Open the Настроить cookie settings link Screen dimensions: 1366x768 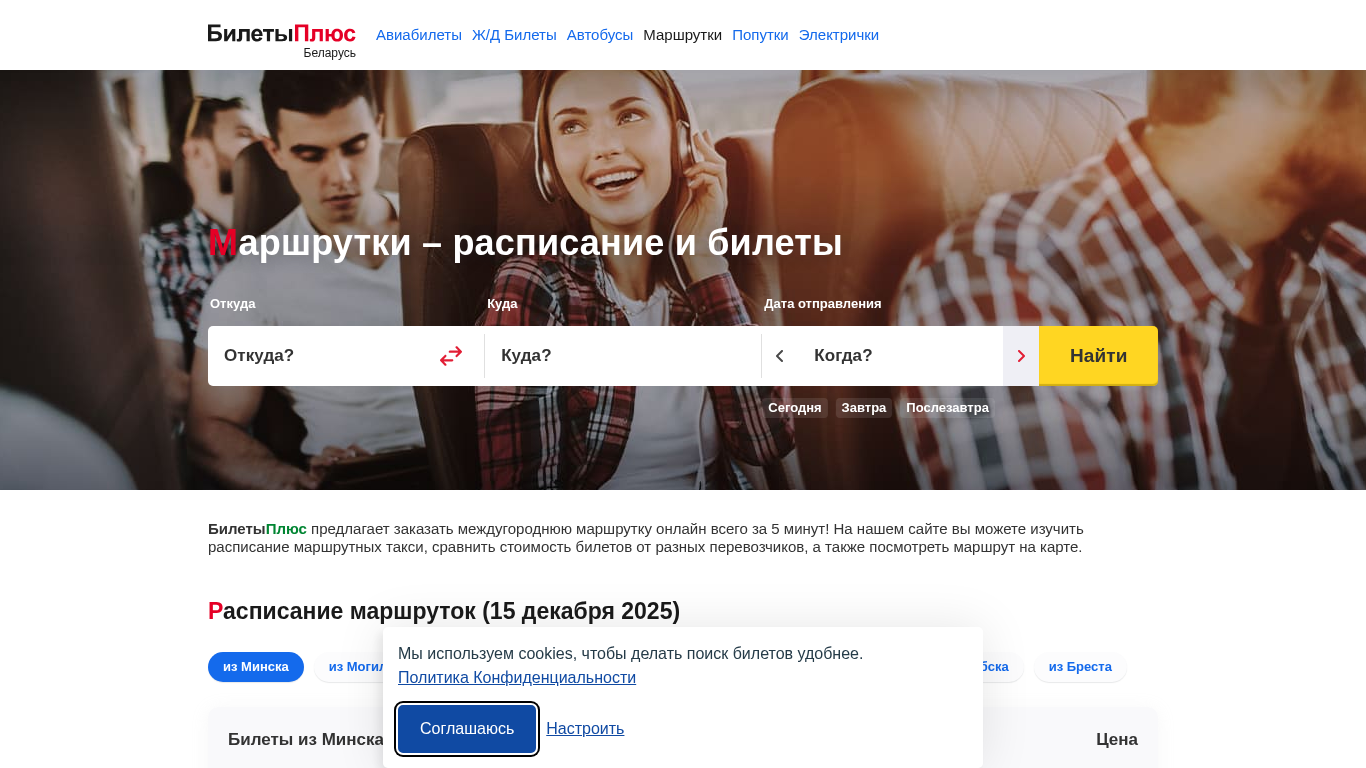[x=585, y=729]
